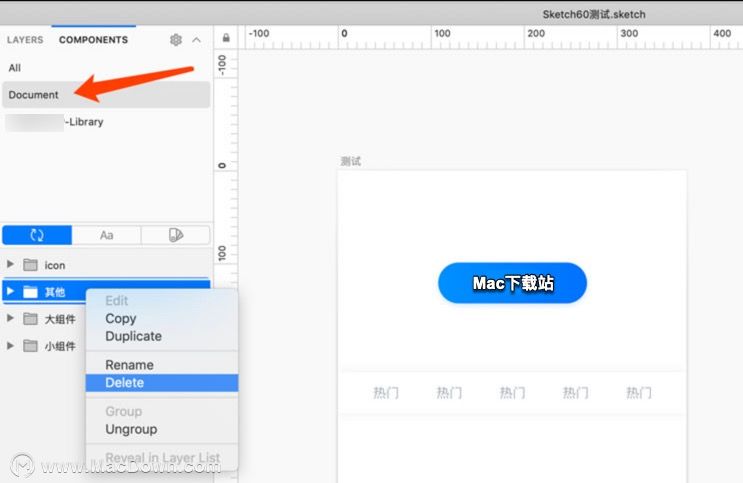Expand the selected 其他 group triangle

click(x=11, y=292)
